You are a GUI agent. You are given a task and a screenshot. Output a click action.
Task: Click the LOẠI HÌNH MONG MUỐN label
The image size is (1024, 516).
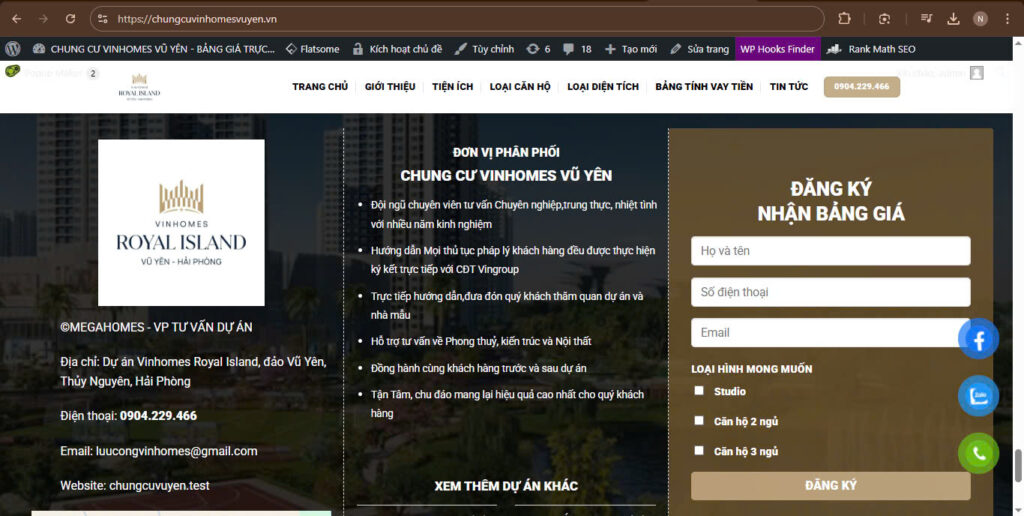752,369
